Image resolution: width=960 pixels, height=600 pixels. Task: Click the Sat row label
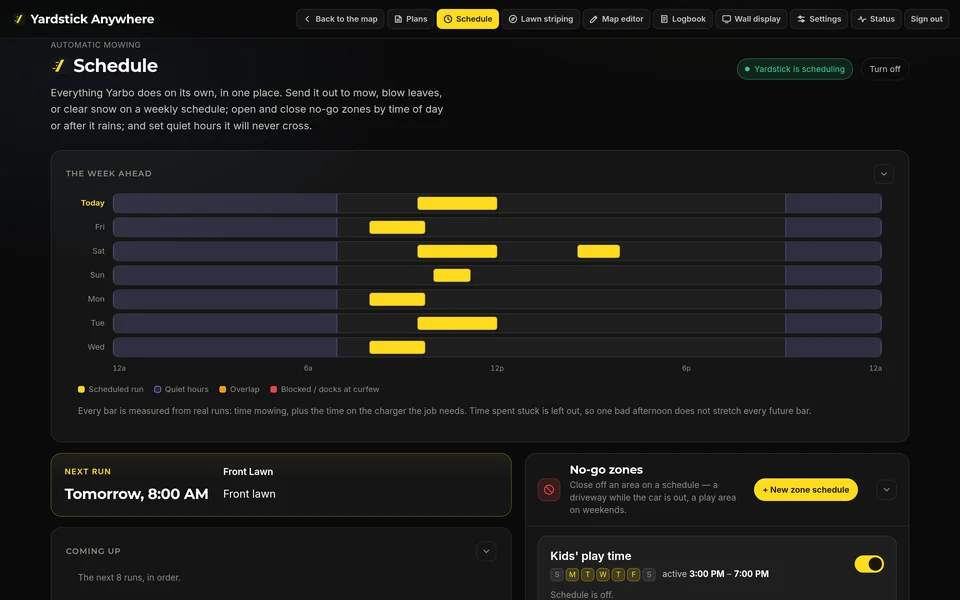click(99, 251)
